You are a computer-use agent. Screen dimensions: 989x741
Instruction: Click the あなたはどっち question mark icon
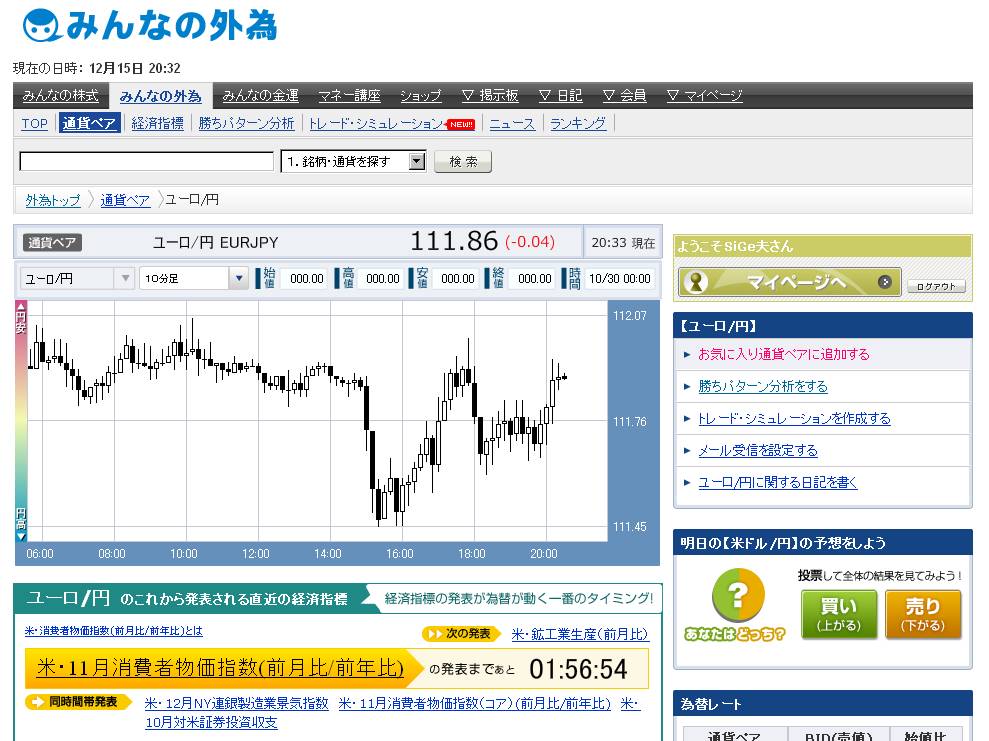coord(738,595)
